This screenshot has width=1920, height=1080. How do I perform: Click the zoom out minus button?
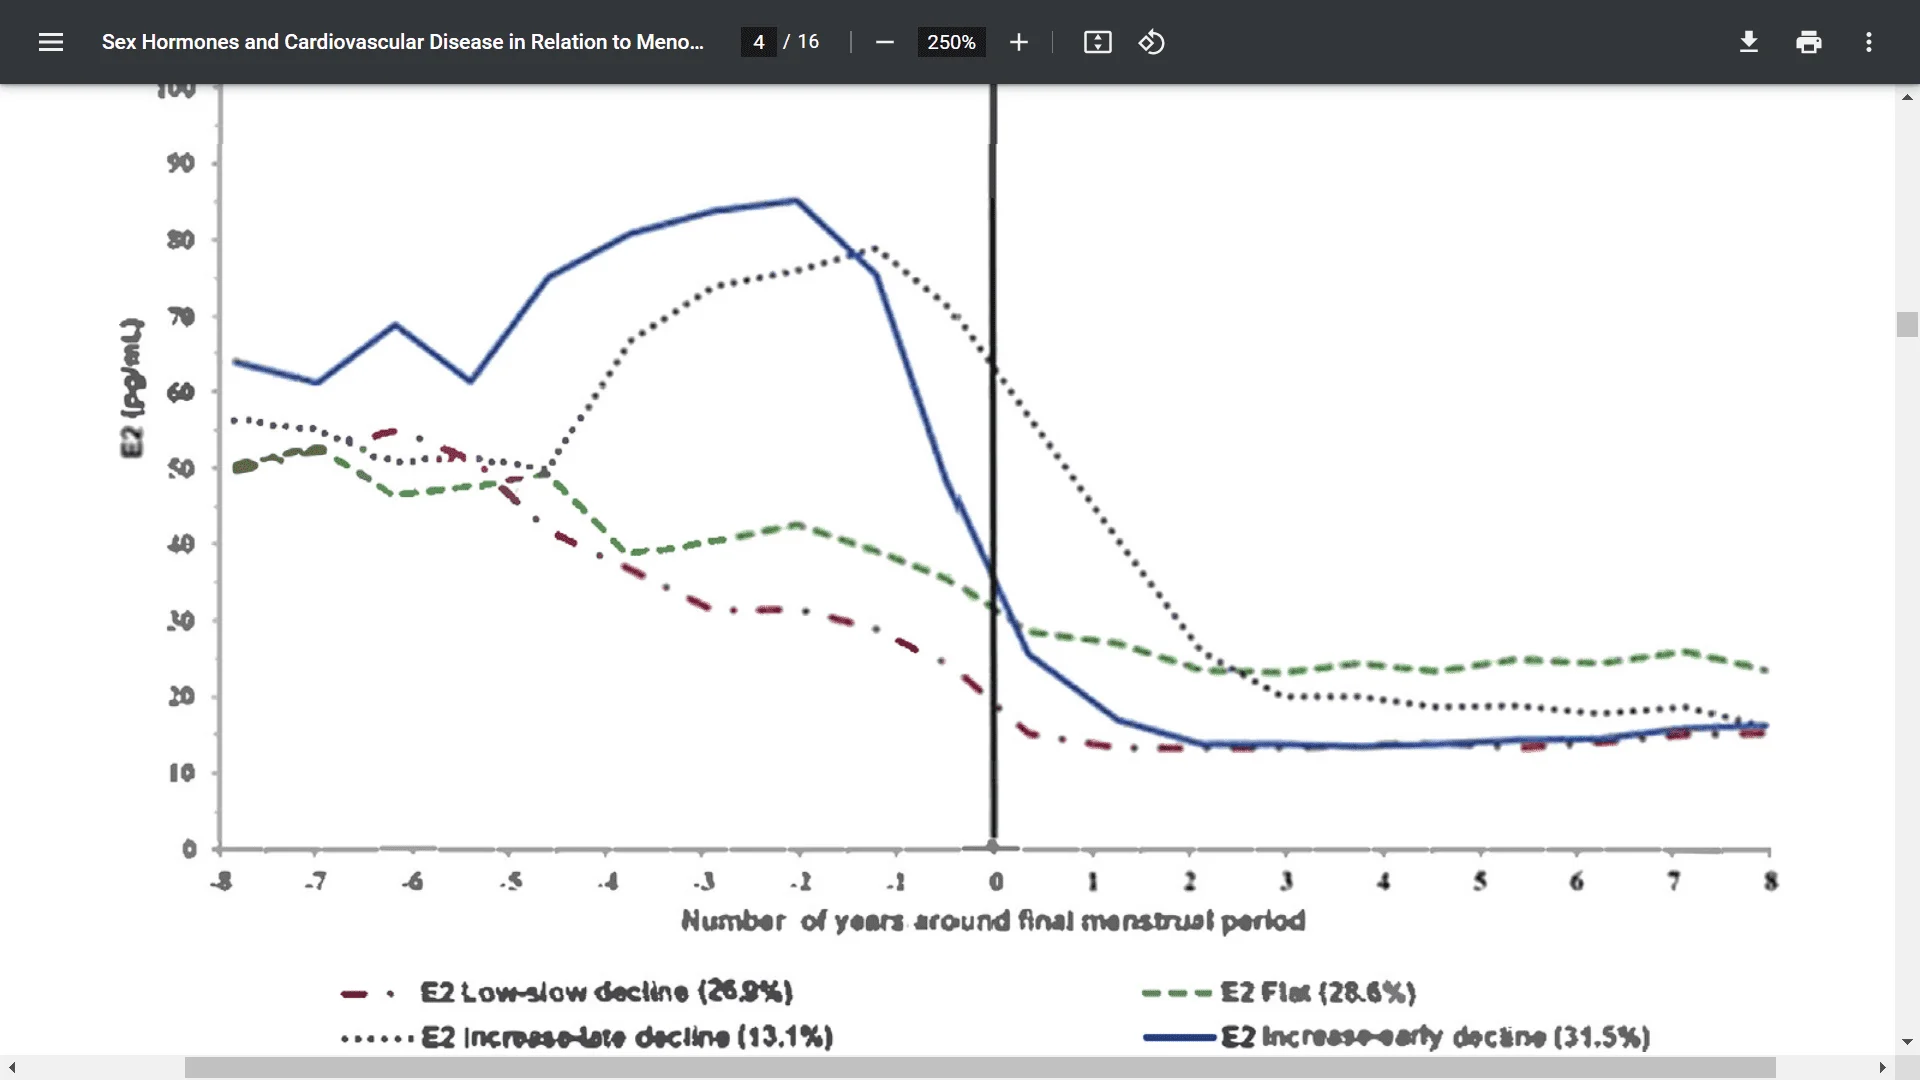[884, 42]
